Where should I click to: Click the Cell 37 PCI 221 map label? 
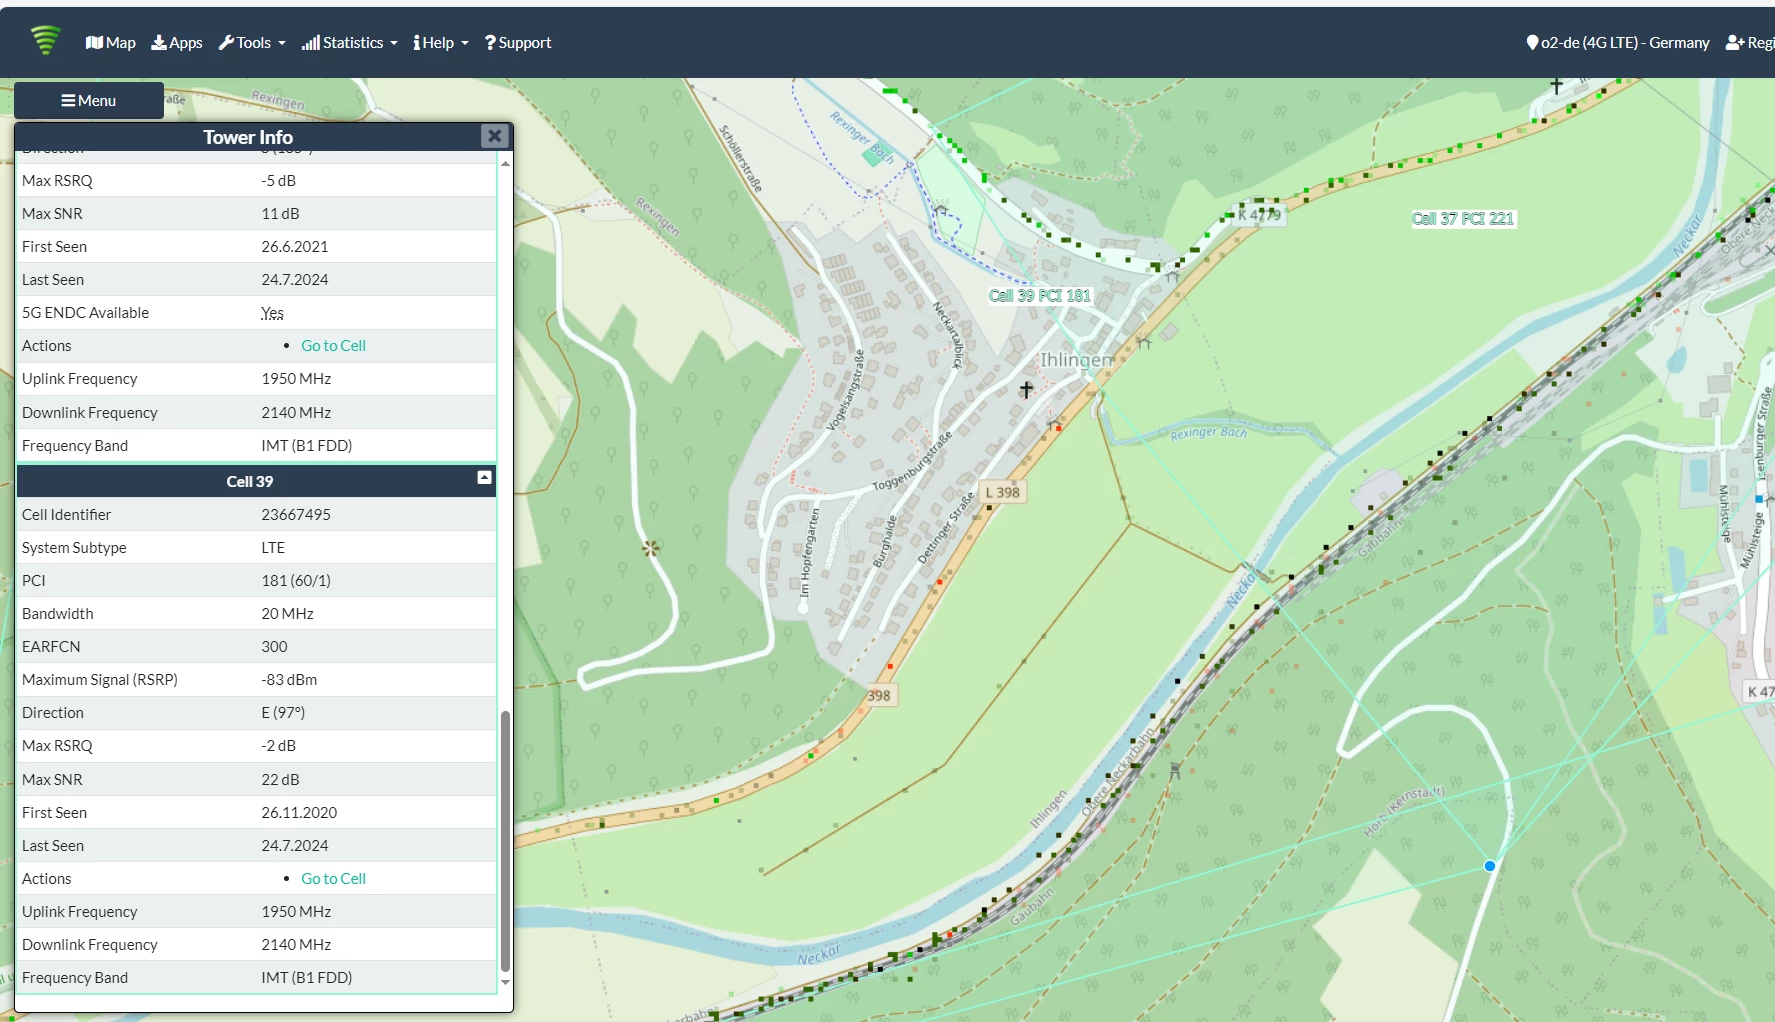(x=1463, y=219)
